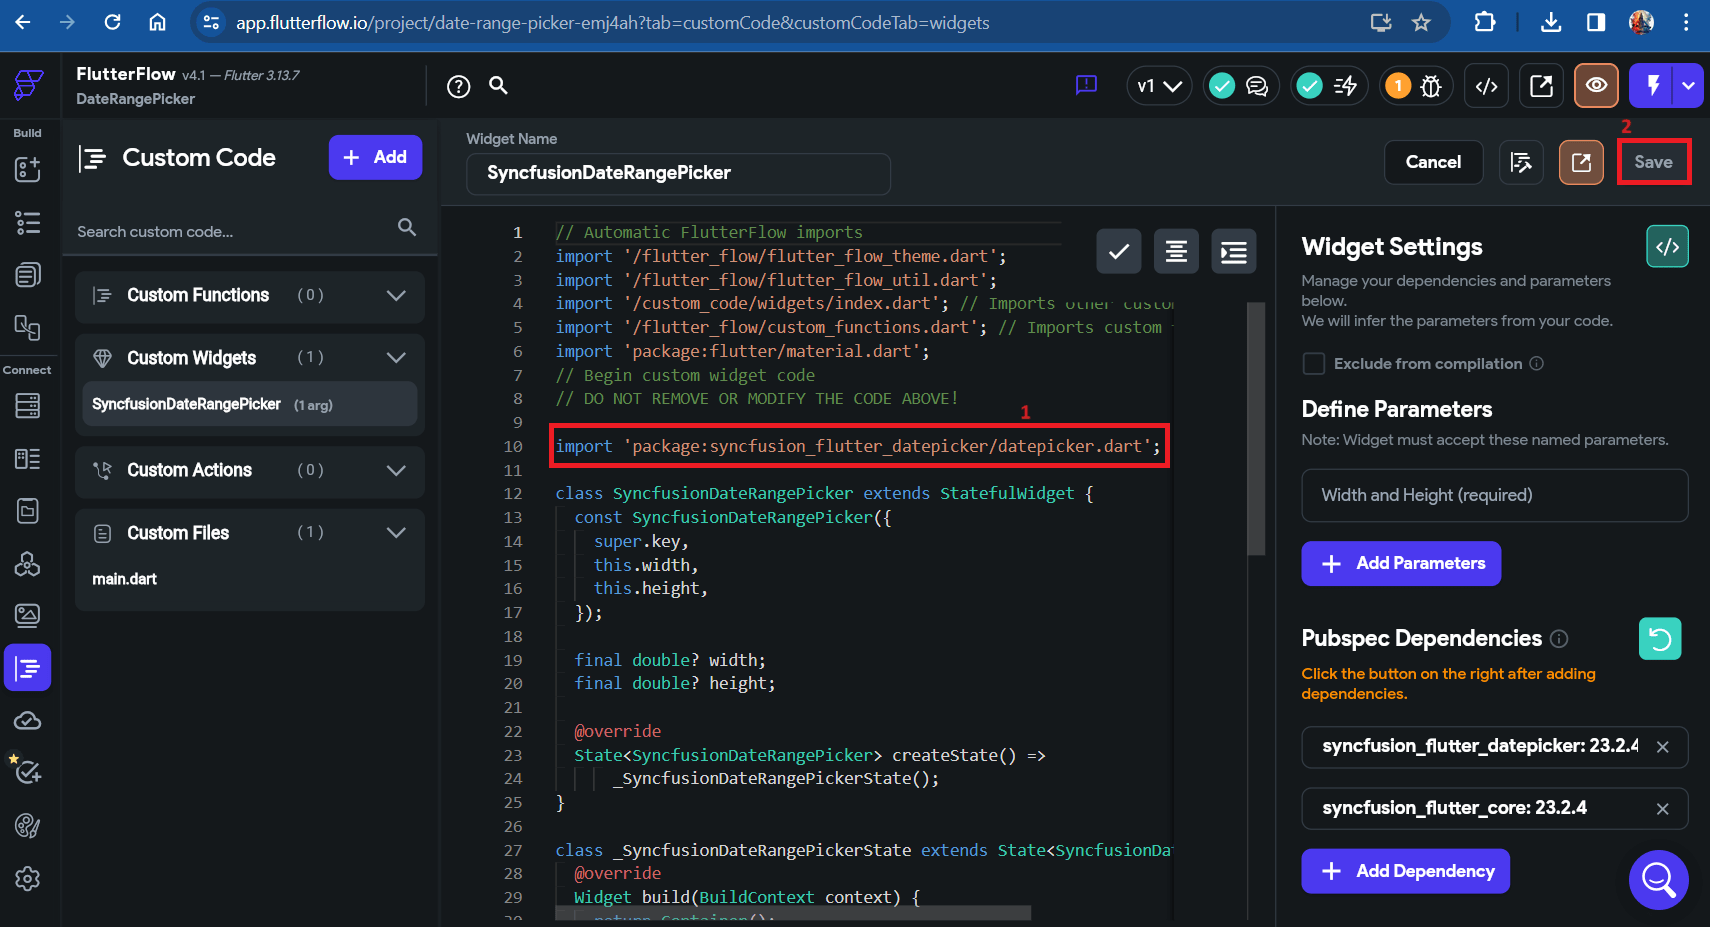Select SyncfusionDateRangePicker widget item
This screenshot has height=942, width=1710.
250,404
